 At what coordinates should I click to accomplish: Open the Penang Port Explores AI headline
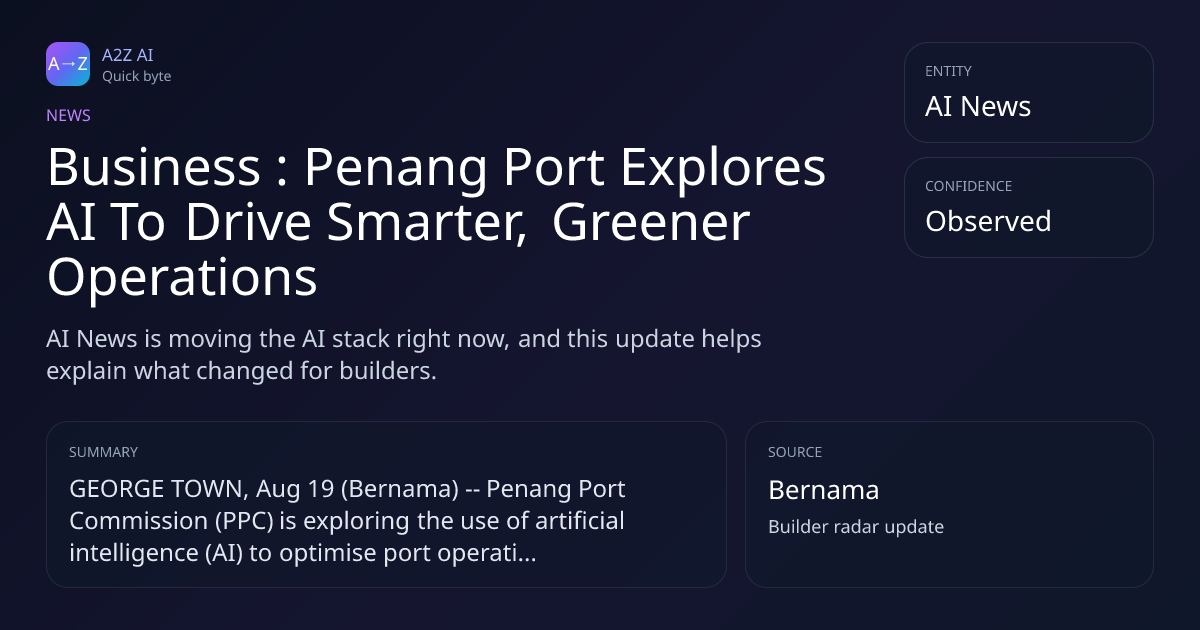(x=436, y=222)
